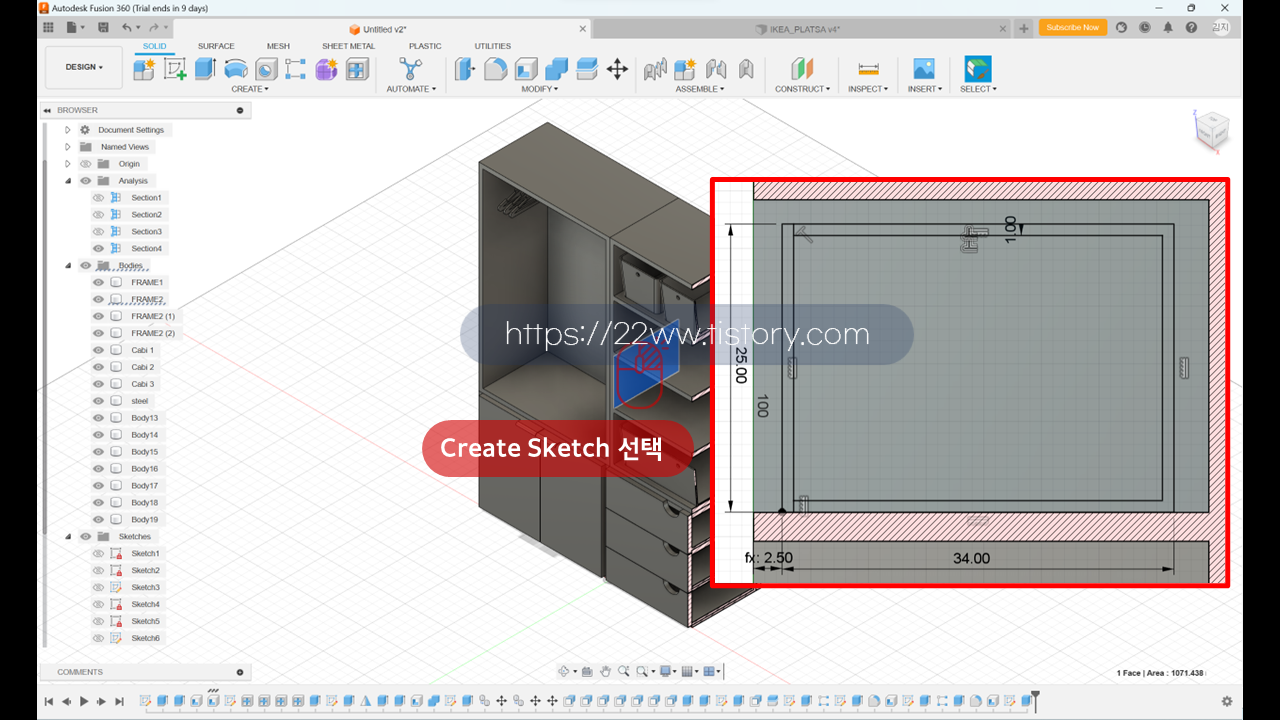1280x720 pixels.
Task: Select the Pan hand tool
Action: [605, 671]
